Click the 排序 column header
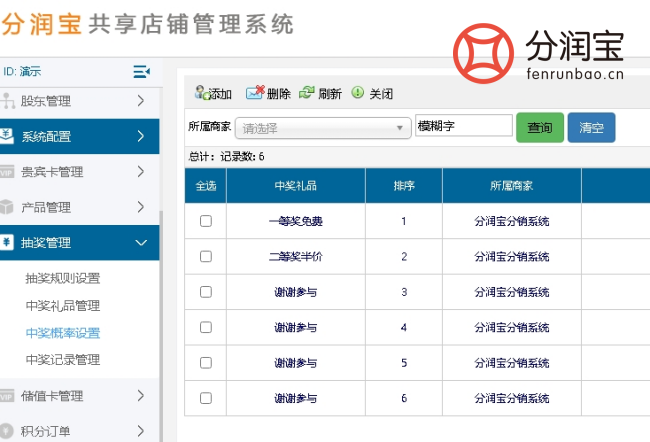 (404, 186)
